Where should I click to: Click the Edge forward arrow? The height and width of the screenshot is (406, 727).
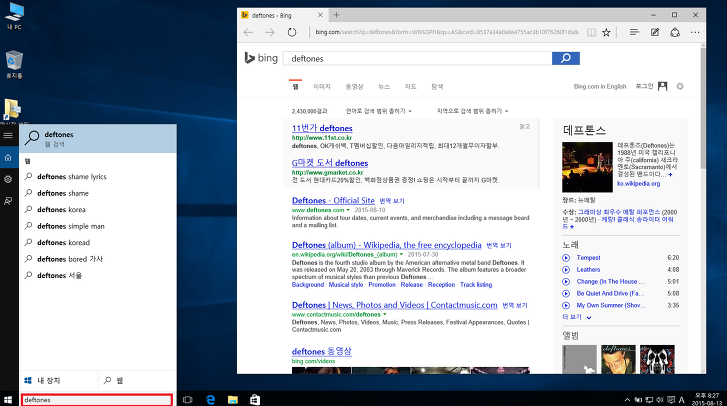(269, 32)
